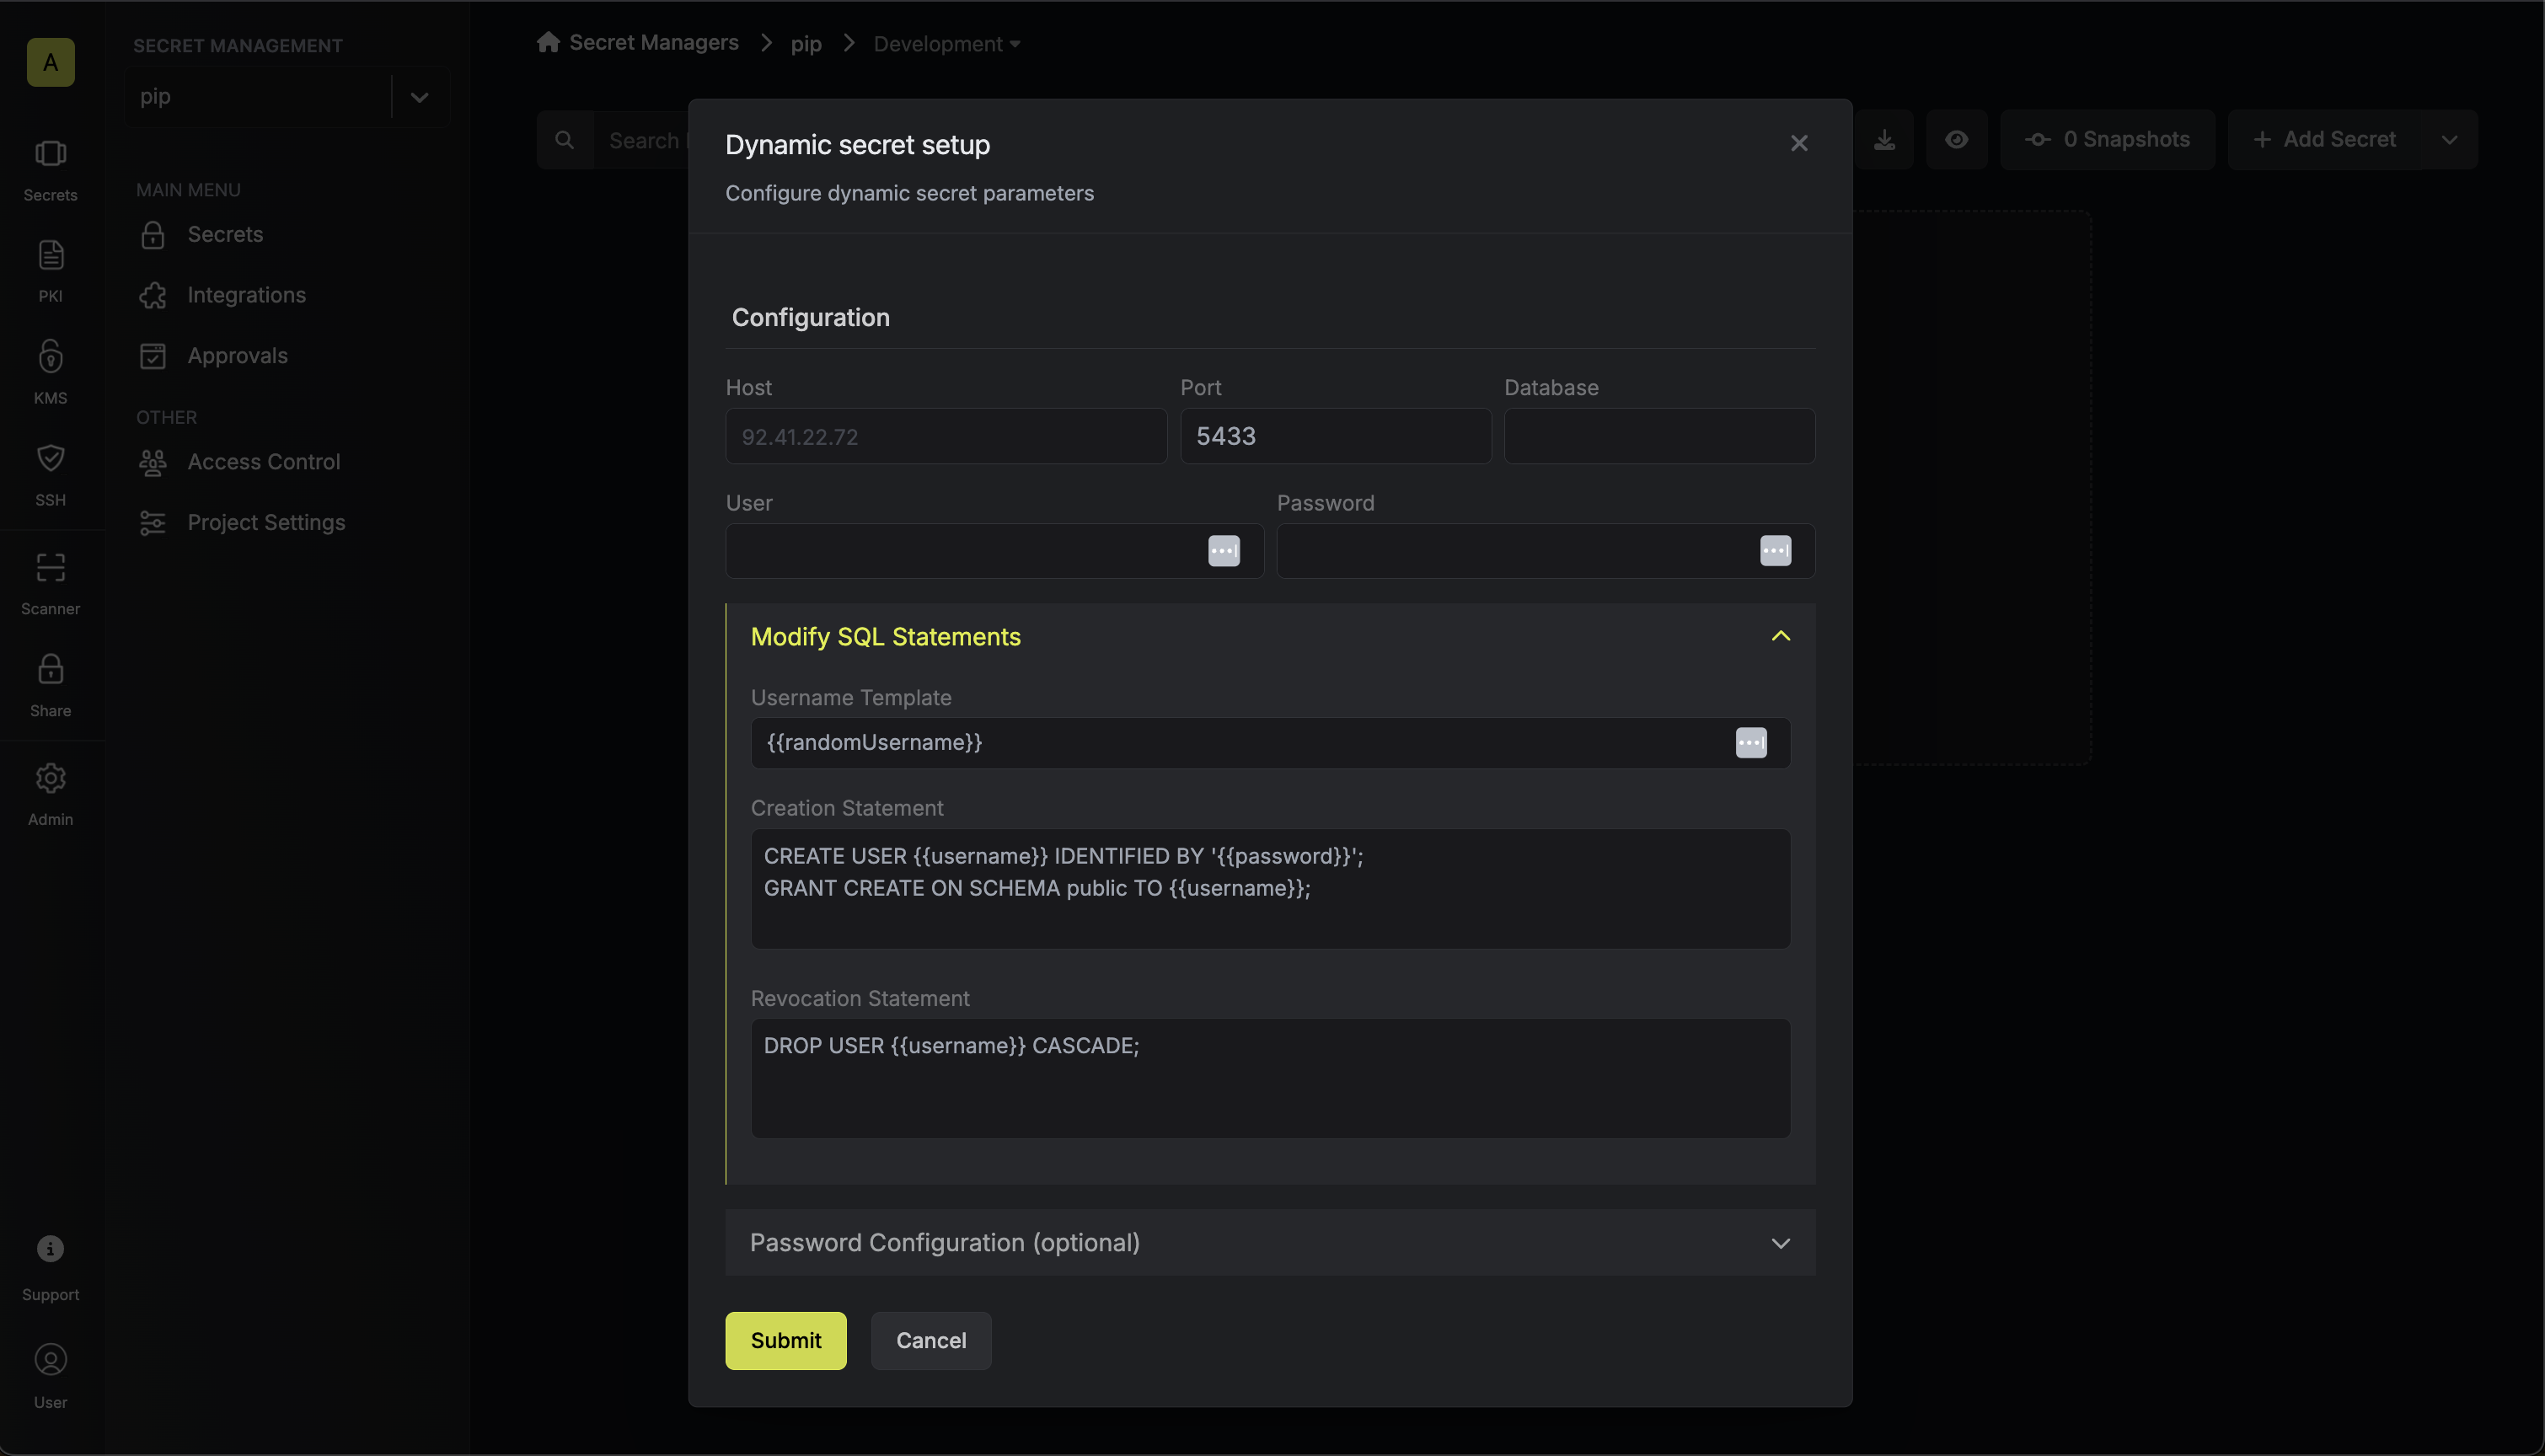
Task: Click the organization avatar A
Action: pos(50,62)
